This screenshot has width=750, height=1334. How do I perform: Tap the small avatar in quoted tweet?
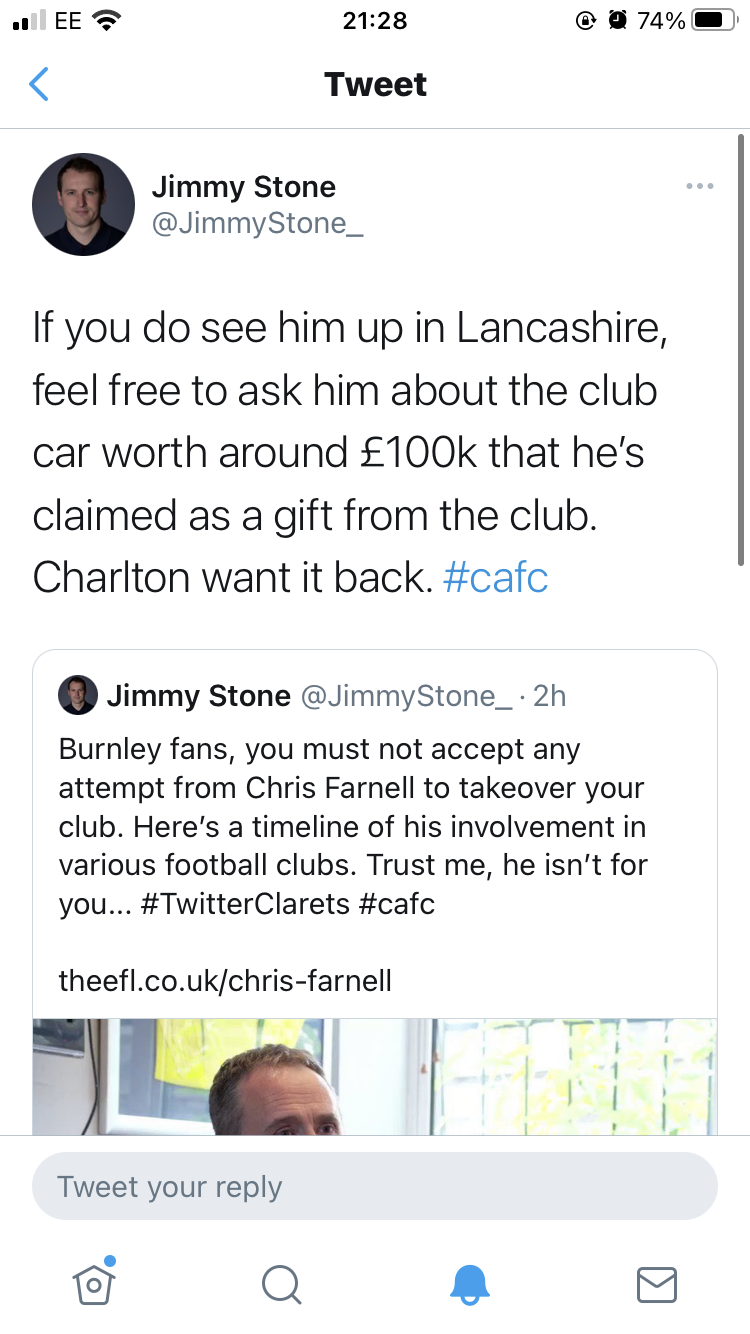tap(78, 695)
